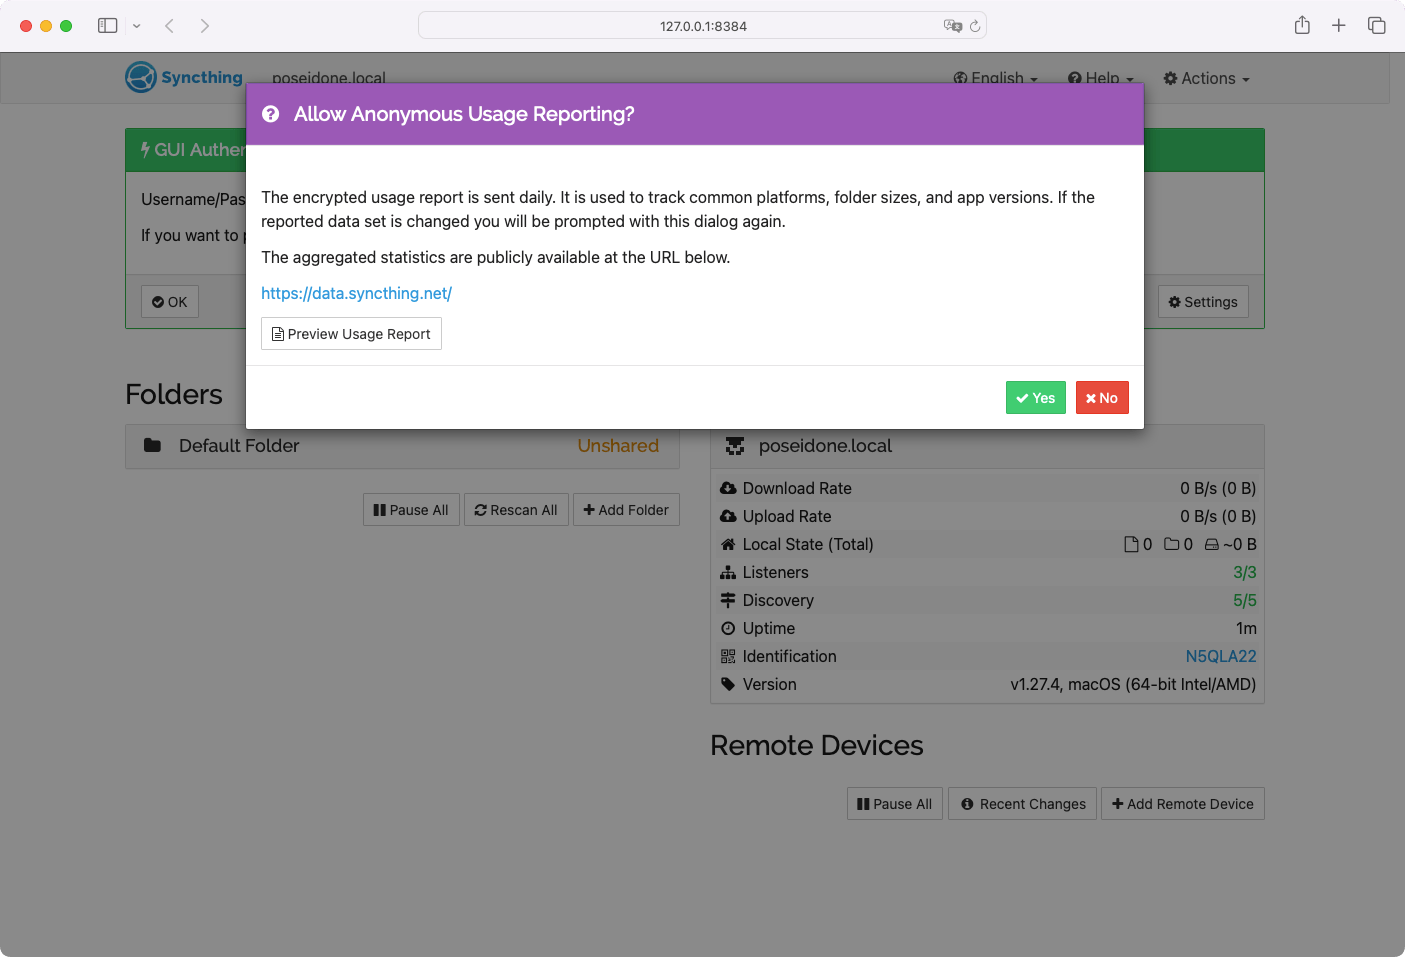Expand the Default Folder row

point(402,446)
